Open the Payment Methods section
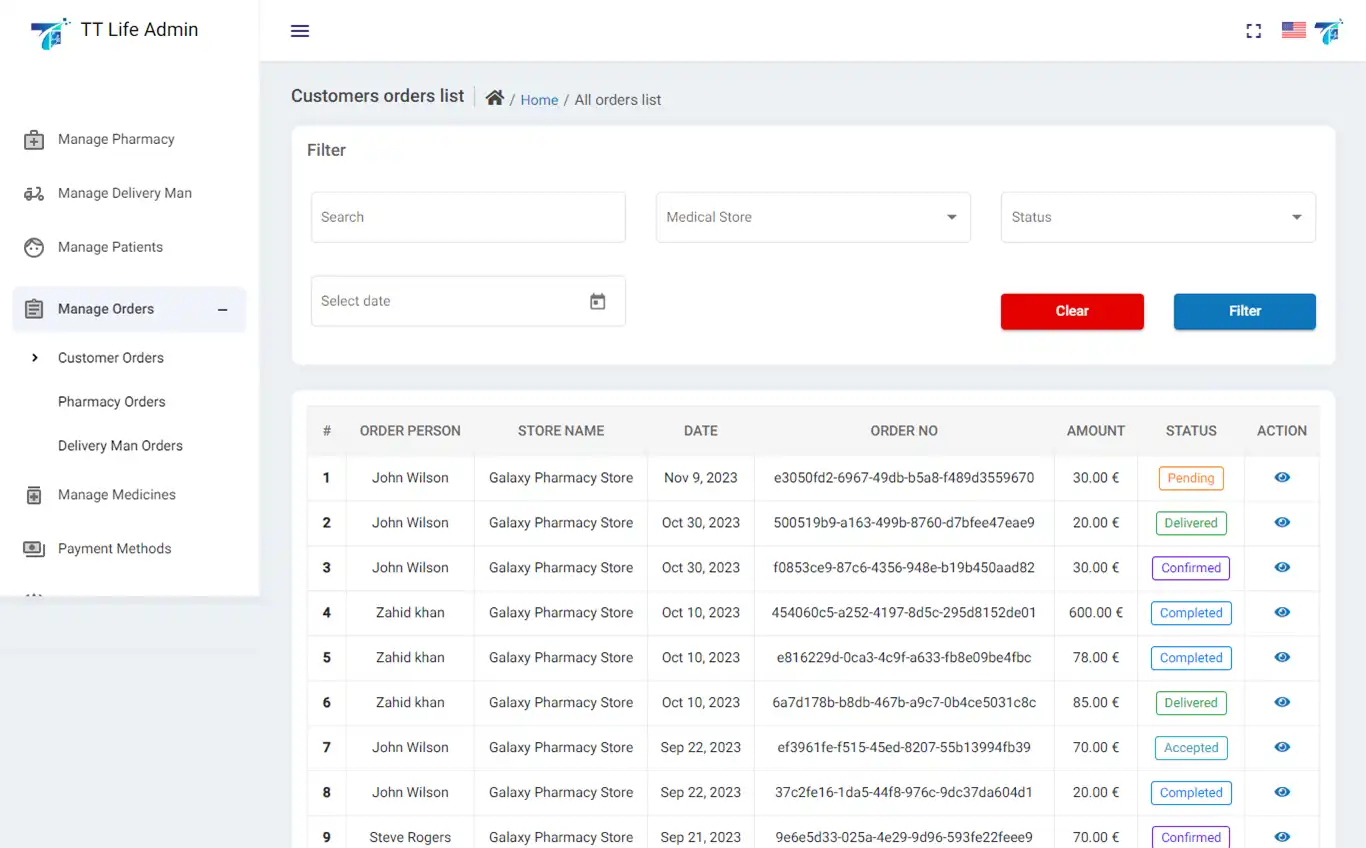 click(x=115, y=548)
